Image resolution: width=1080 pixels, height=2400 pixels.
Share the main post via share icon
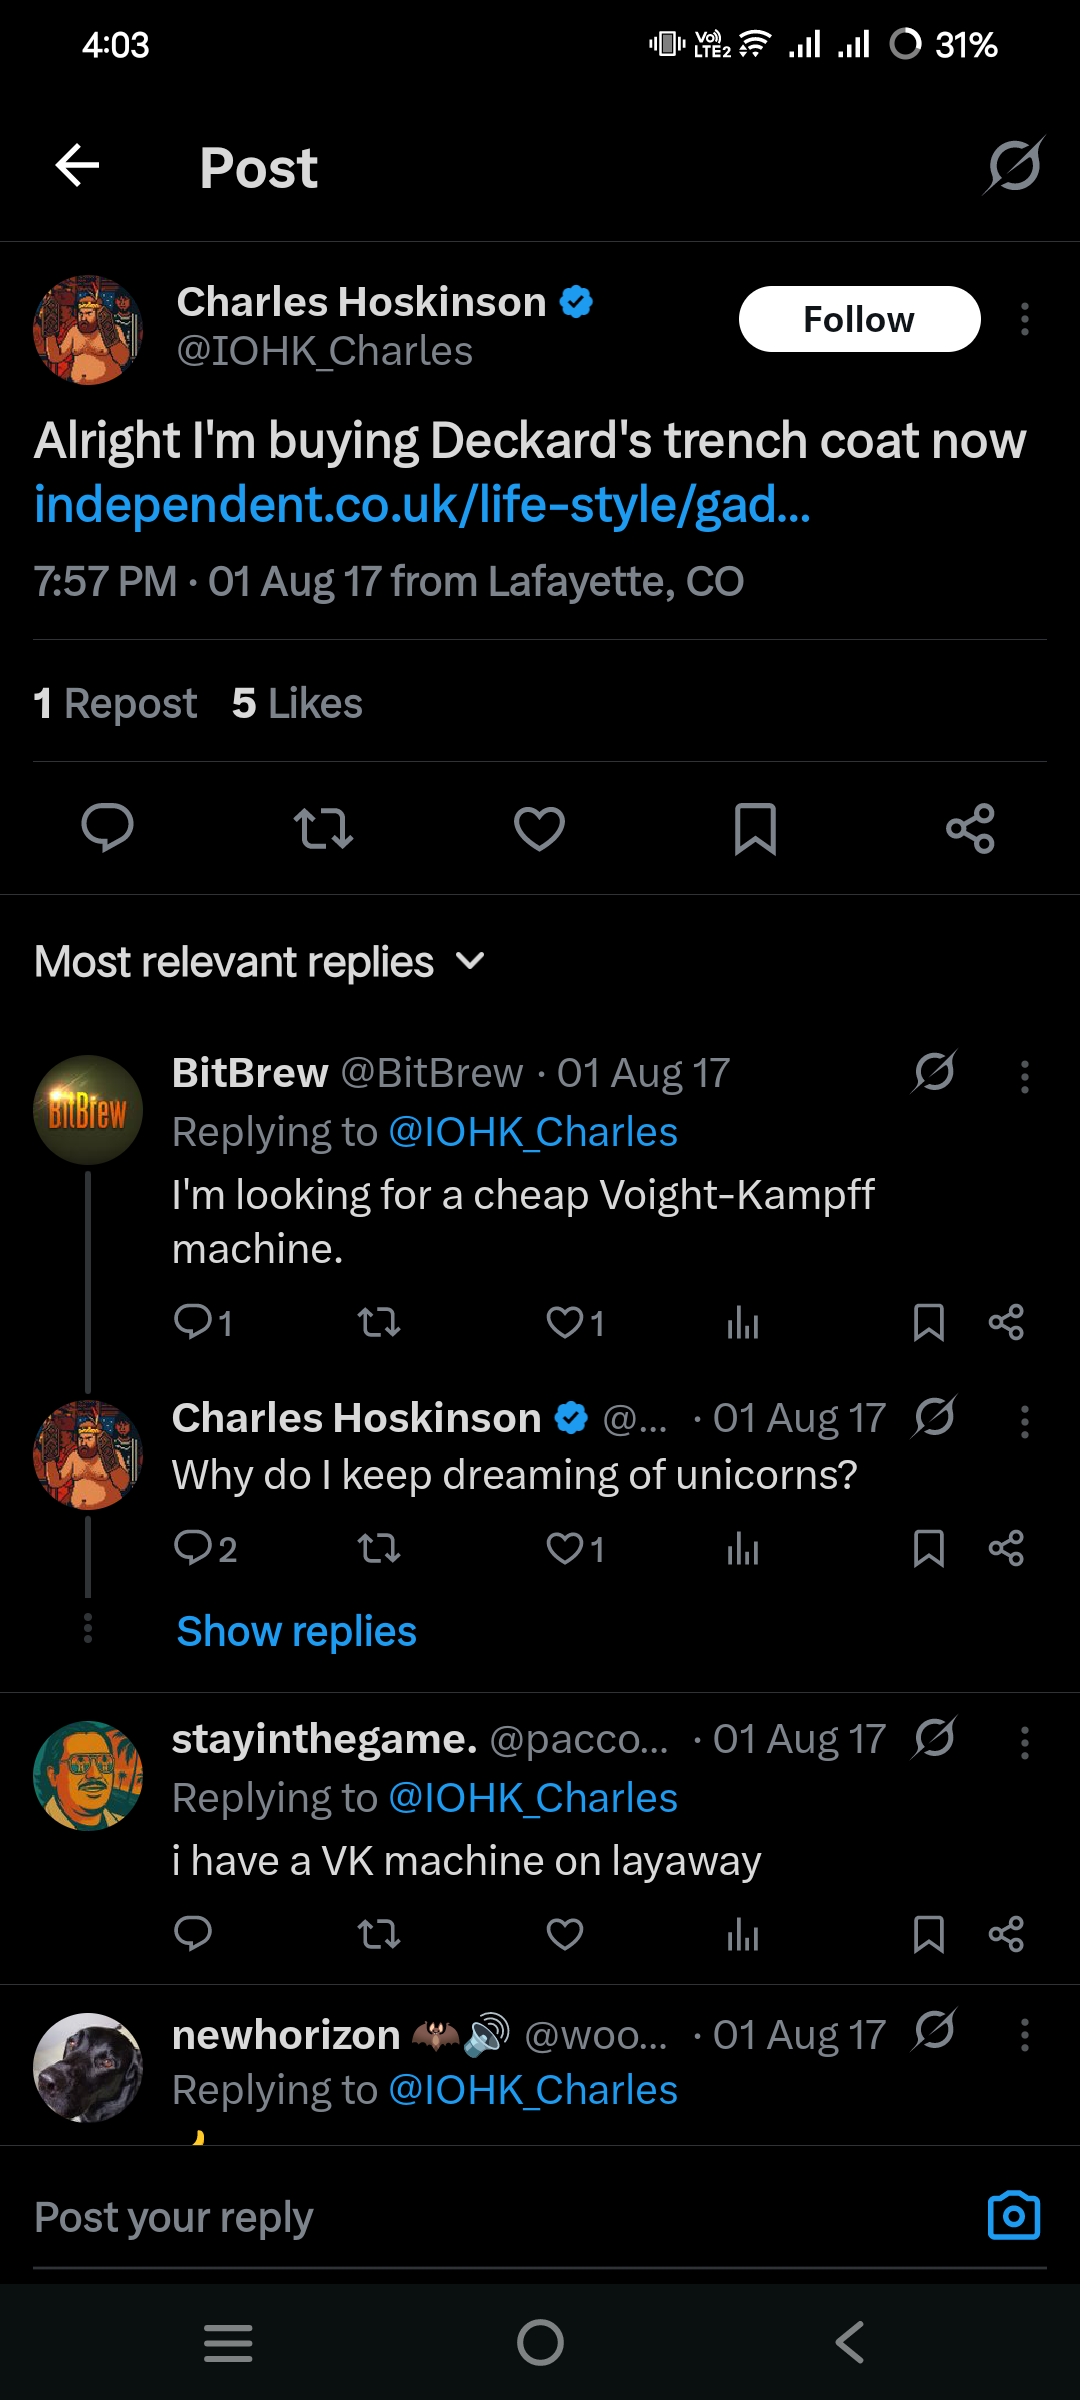970,828
